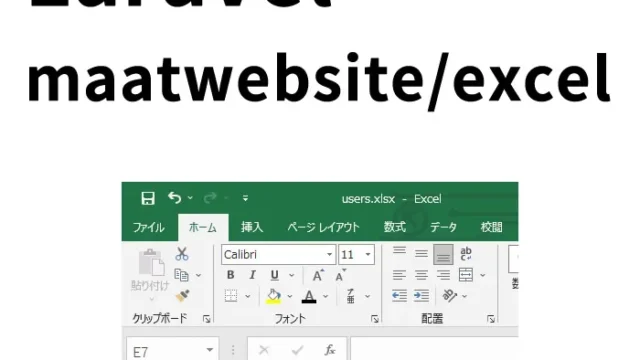Expand the Calibri font name dropdown
This screenshot has height=360, width=640.
pos(329,255)
